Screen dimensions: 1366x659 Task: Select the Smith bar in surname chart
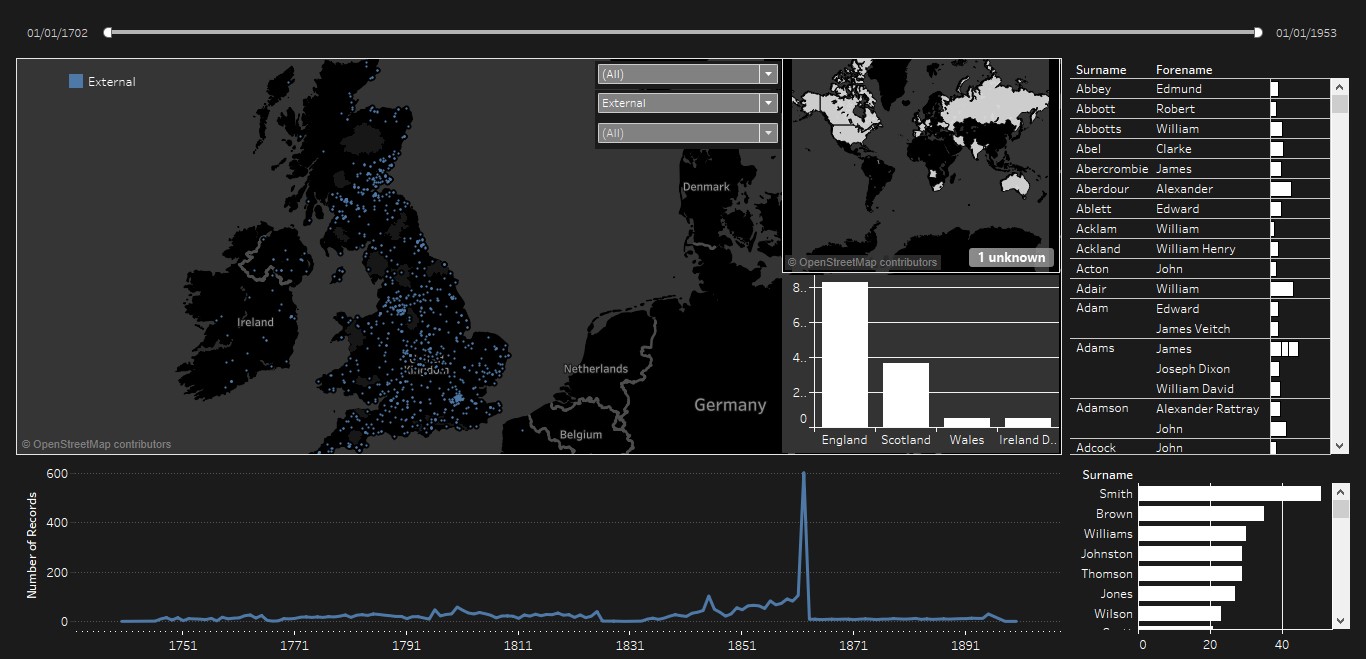point(1229,494)
